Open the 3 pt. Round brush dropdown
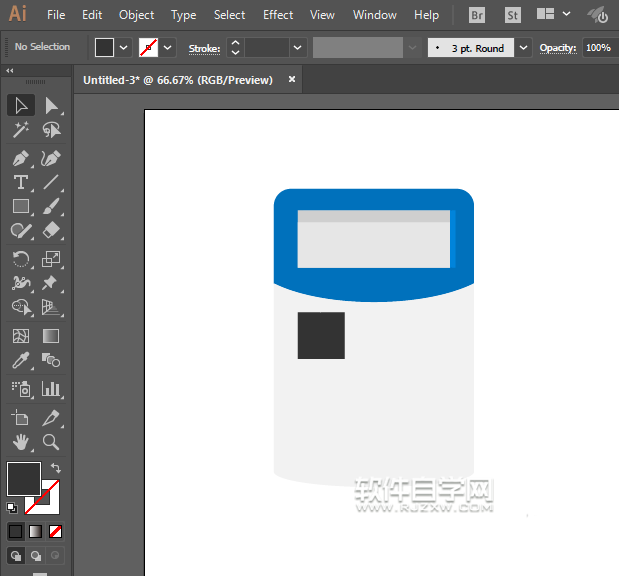The width and height of the screenshot is (619, 576). [524, 48]
